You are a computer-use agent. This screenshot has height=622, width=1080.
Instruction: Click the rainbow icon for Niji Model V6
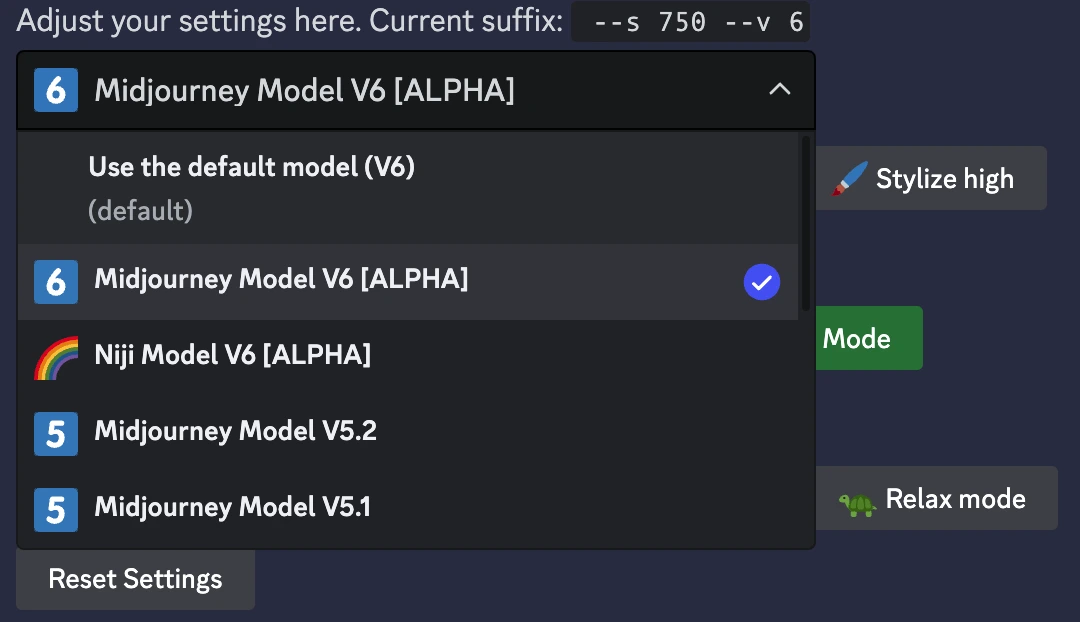pos(56,357)
